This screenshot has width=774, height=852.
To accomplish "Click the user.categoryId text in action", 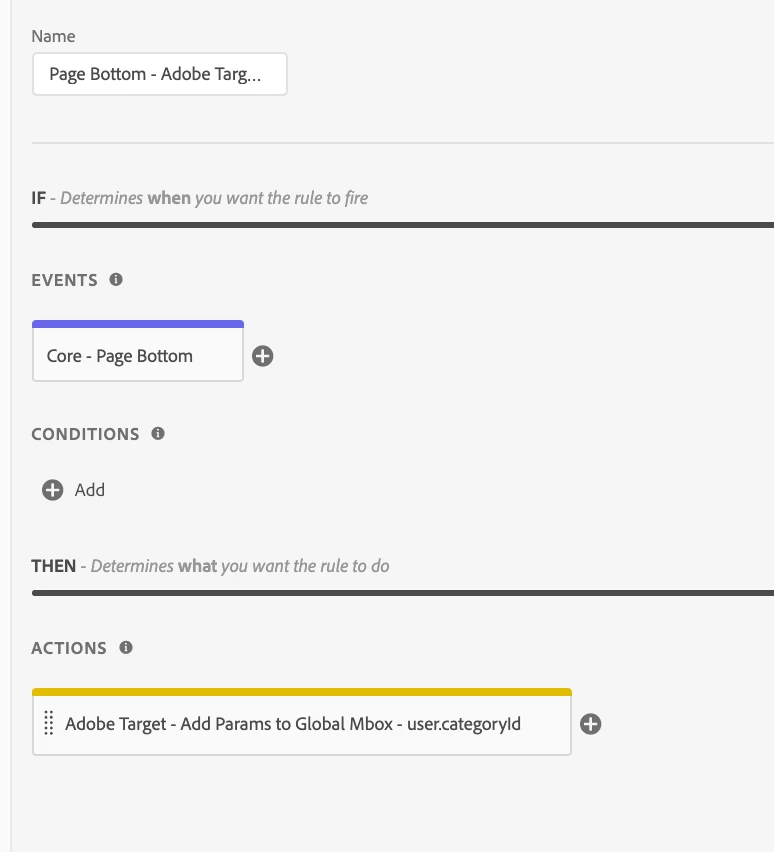I will coord(464,724).
